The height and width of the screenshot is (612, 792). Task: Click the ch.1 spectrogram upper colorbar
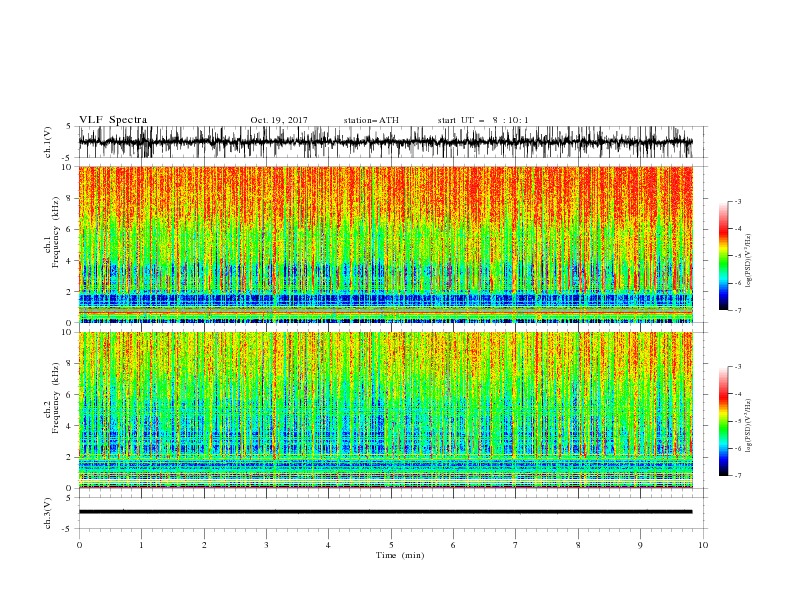coord(724,256)
